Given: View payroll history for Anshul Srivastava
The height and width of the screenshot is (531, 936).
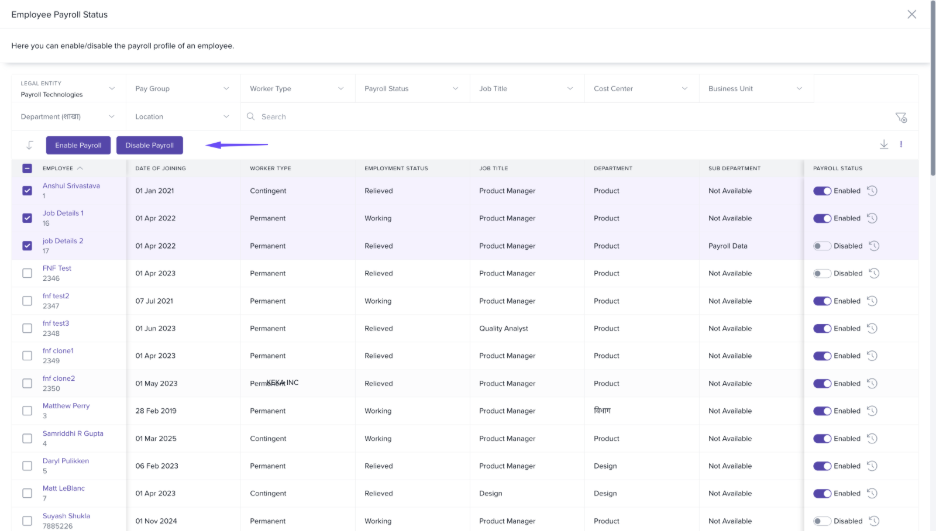Looking at the screenshot, I should pyautogui.click(x=872, y=191).
